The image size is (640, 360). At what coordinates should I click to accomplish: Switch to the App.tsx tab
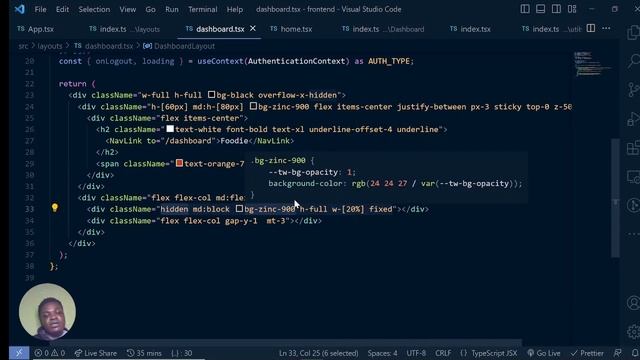[x=36, y=29]
